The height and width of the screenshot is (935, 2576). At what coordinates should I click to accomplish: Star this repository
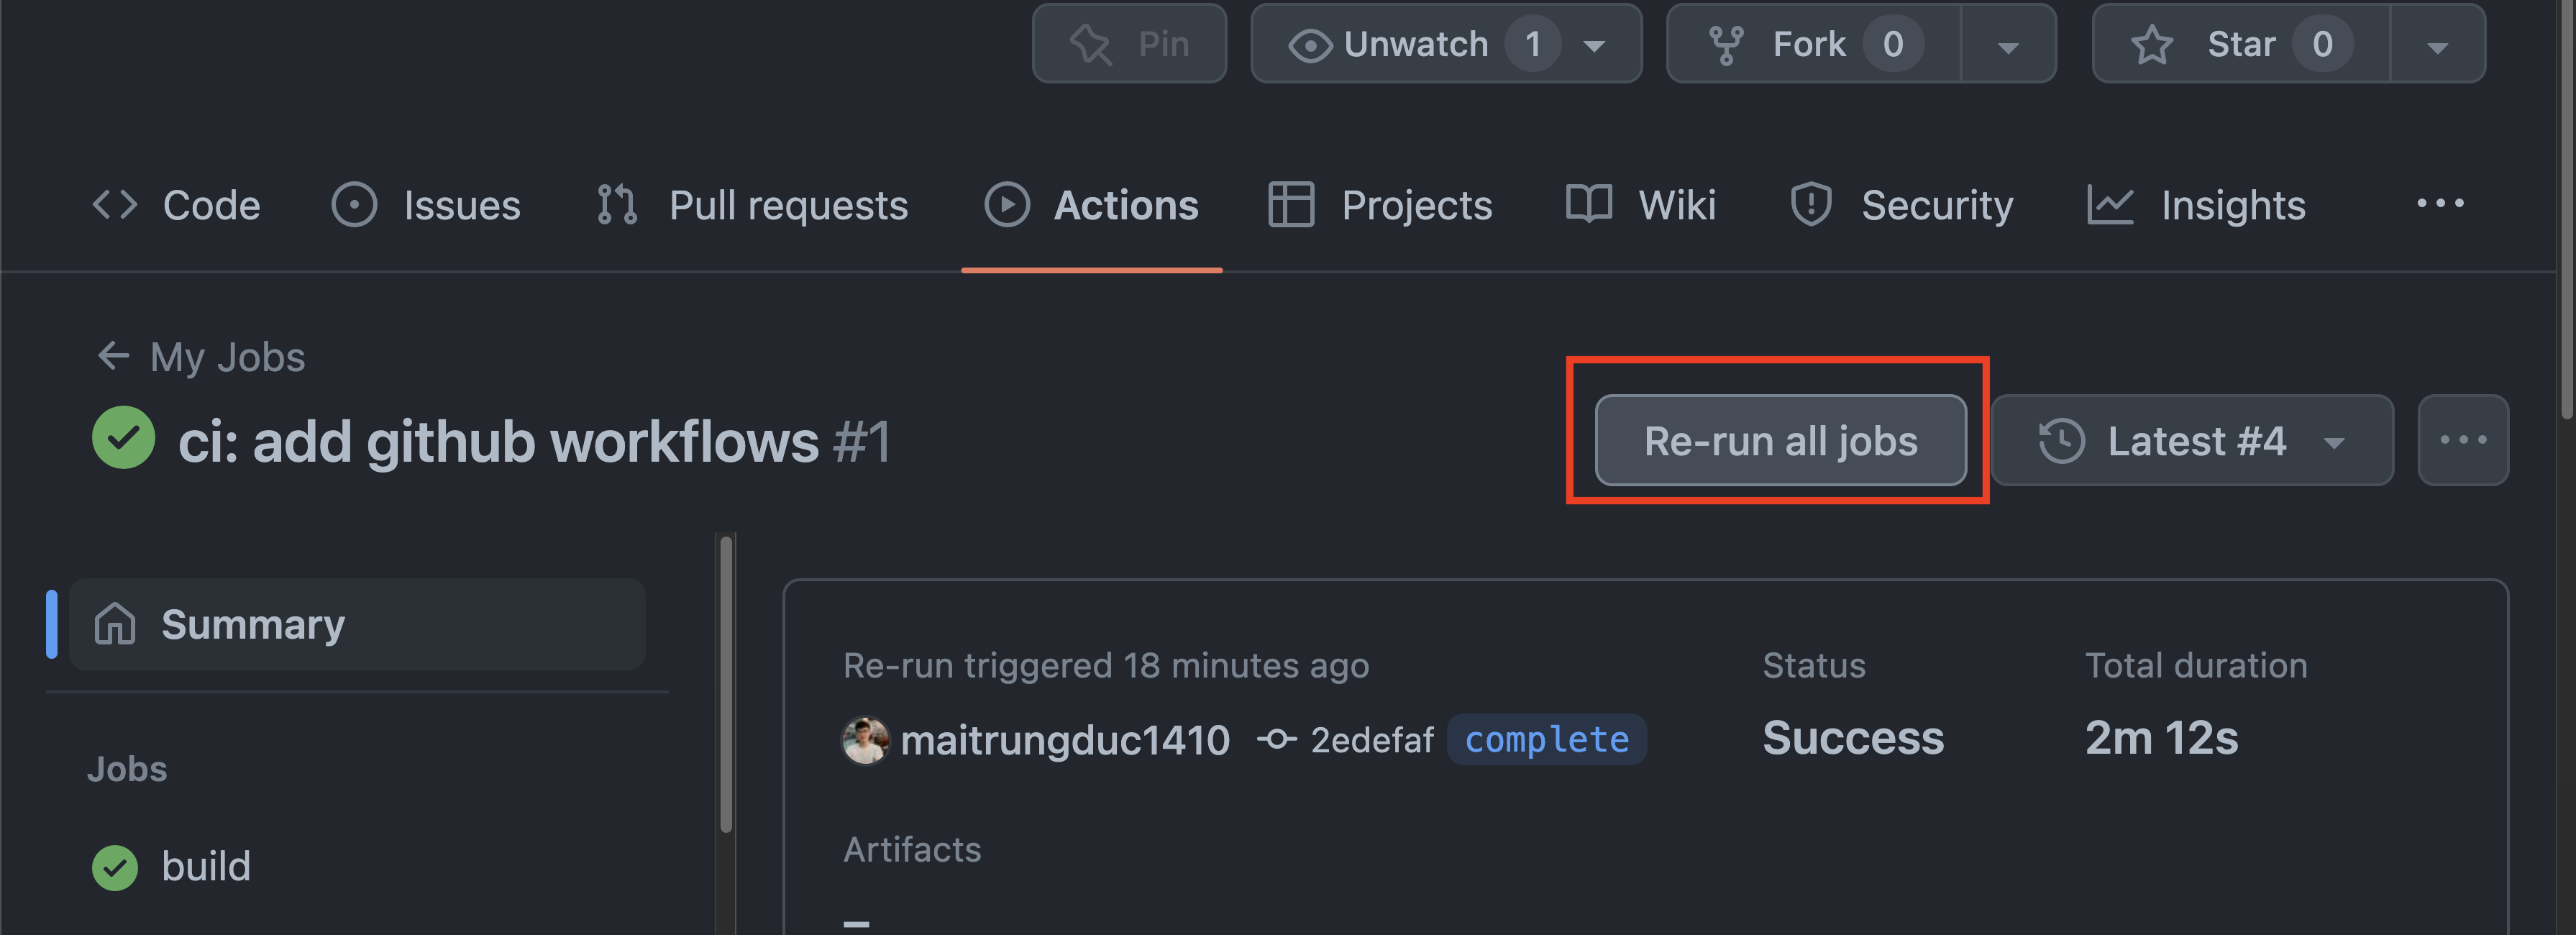(2240, 43)
